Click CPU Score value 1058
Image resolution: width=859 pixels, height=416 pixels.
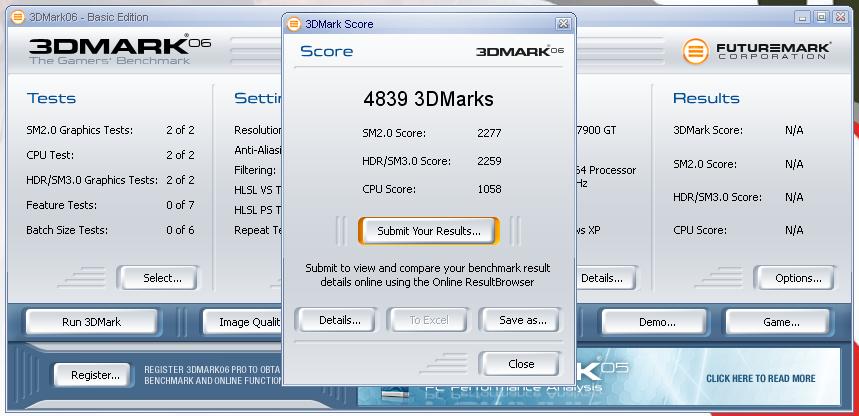coord(489,190)
